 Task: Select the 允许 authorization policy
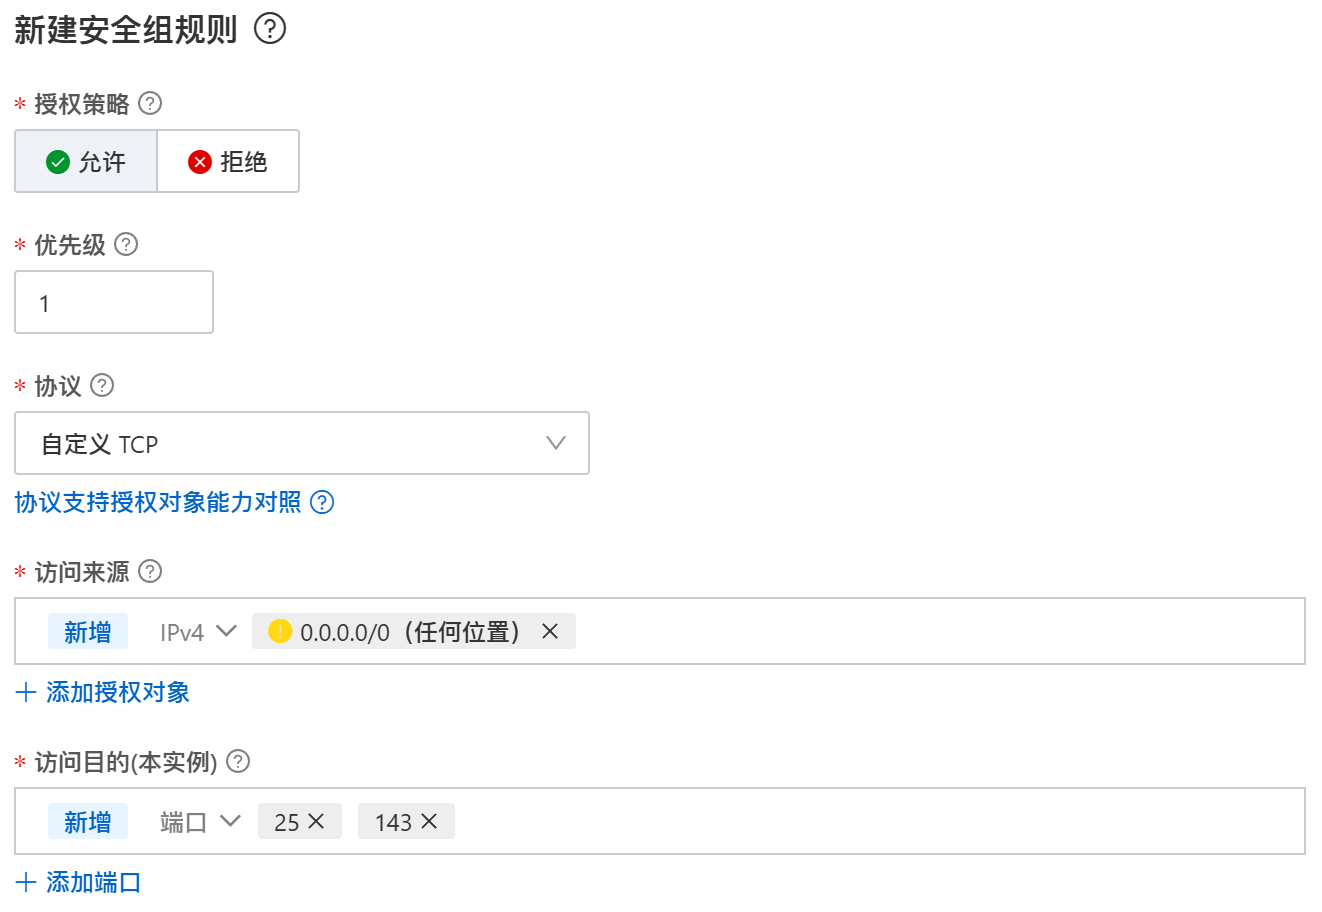[x=86, y=161]
